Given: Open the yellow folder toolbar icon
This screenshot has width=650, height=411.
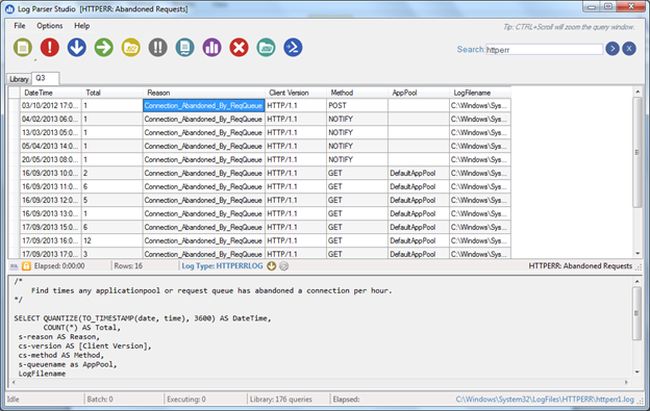Looking at the screenshot, I should (131, 47).
